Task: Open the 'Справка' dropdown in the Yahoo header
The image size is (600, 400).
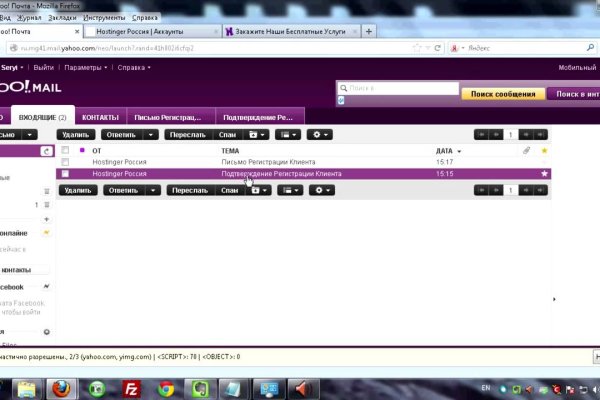Action: [x=134, y=68]
